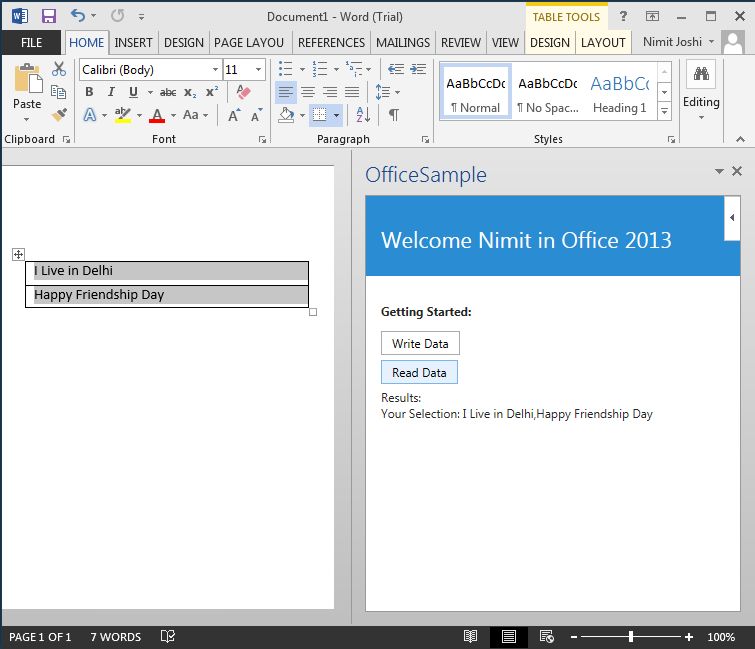
Task: Apply Text Effects with the outlined A
Action: click(90, 115)
